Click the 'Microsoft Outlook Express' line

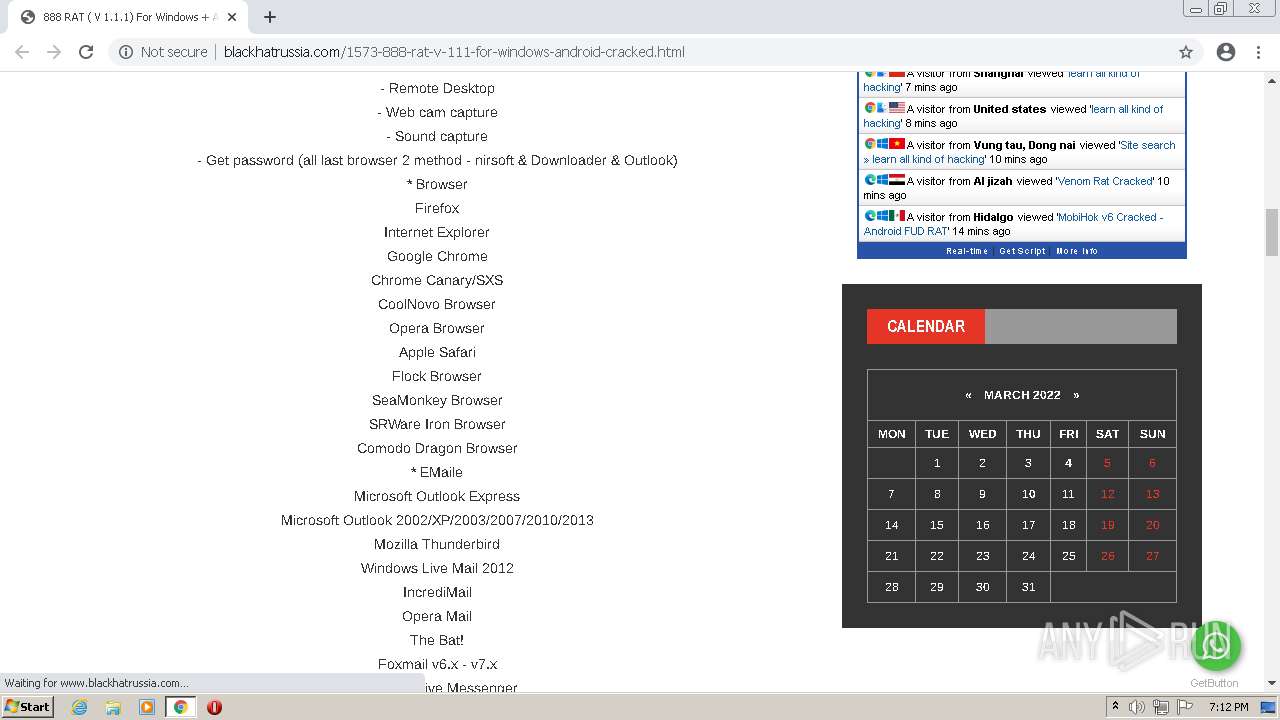tap(437, 496)
